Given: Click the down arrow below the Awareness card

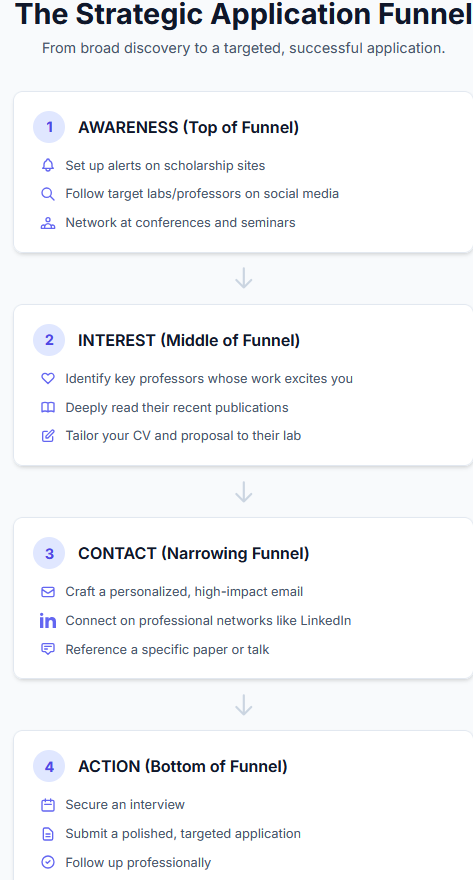Looking at the screenshot, I should 244,278.
